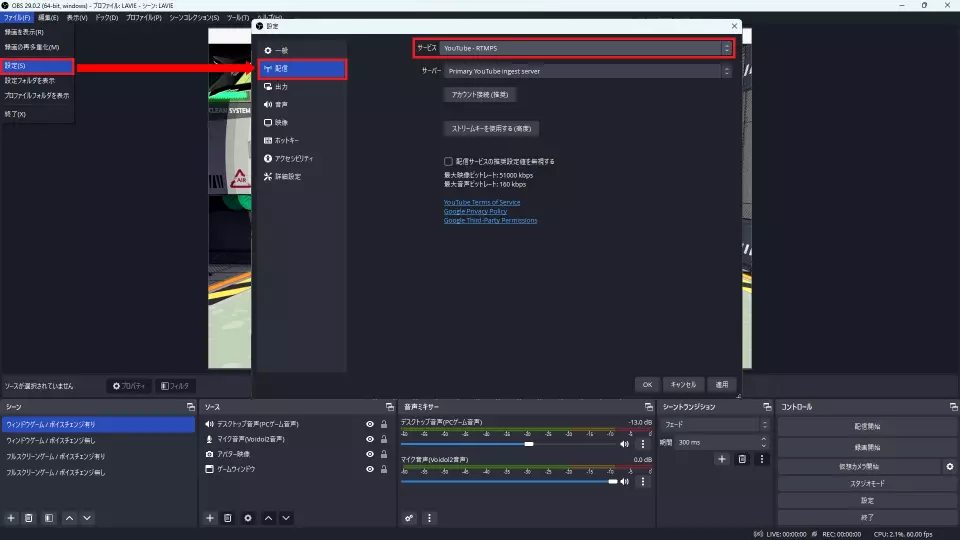Undock the Controls panel

click(953, 407)
